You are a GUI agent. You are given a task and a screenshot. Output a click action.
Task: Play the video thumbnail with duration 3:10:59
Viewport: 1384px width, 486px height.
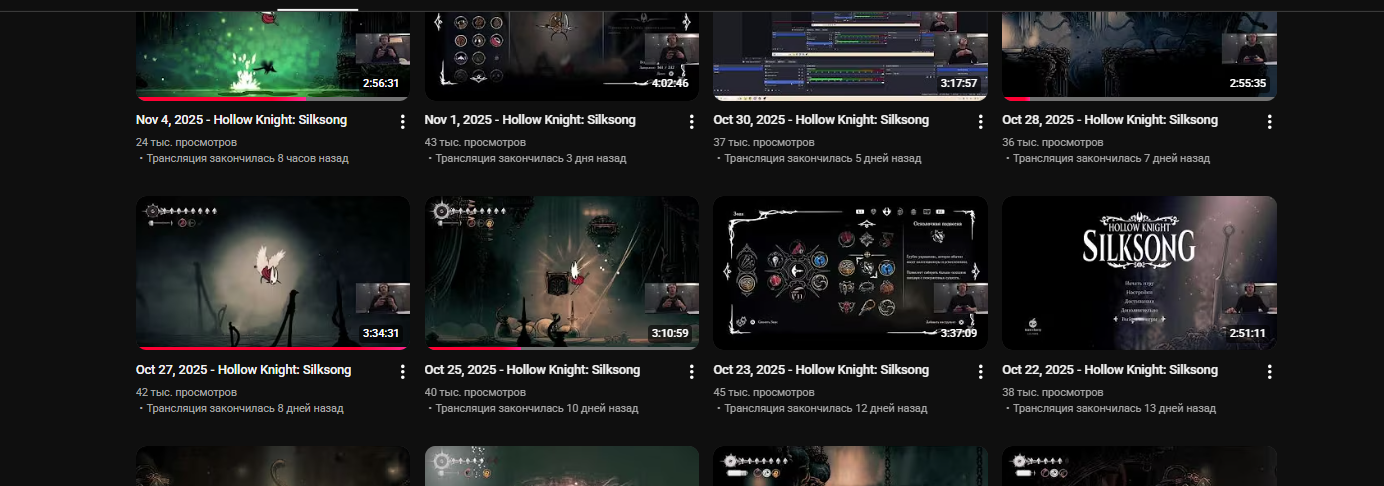(x=562, y=273)
